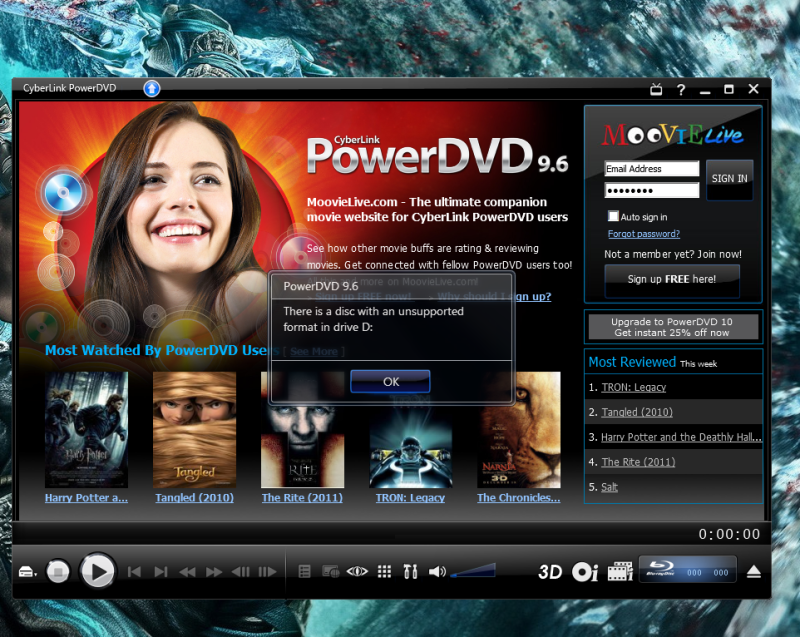The height and width of the screenshot is (637, 800).
Task: Open TRON: Legacy in Most Reviewed list
Action: (634, 388)
